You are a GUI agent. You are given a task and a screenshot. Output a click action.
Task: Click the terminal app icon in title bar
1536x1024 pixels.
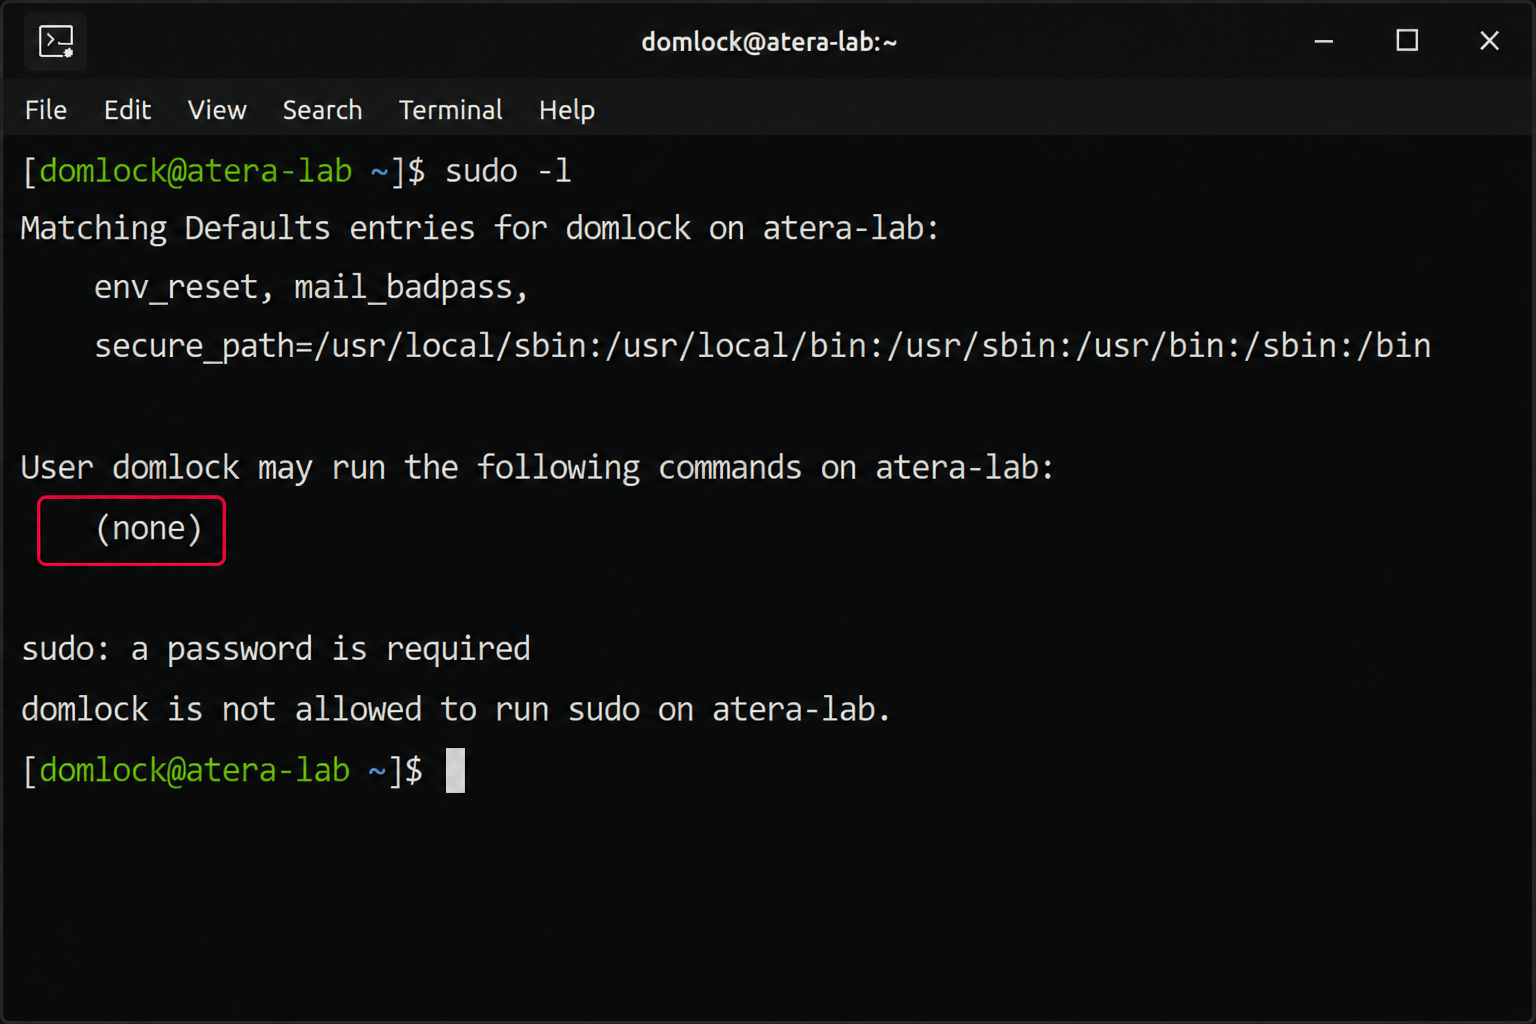pos(56,42)
